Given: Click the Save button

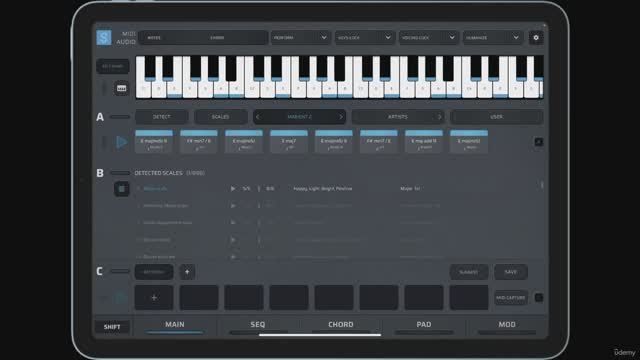Looking at the screenshot, I should (x=511, y=272).
